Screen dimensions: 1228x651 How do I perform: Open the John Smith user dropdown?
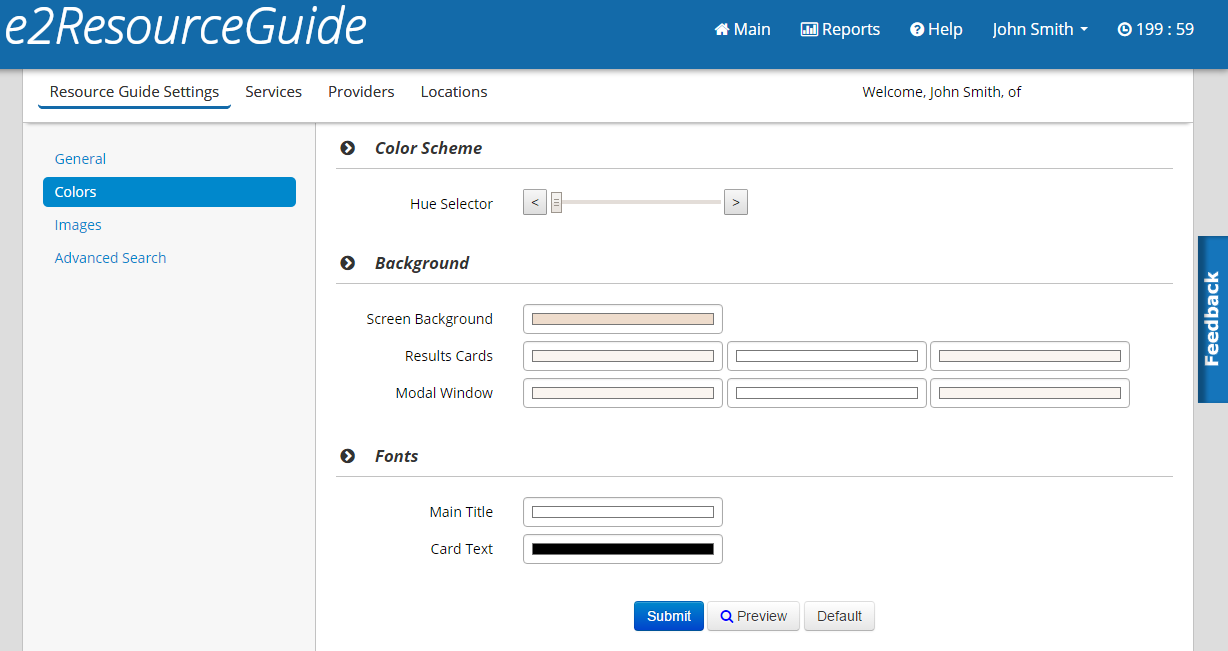(1039, 30)
